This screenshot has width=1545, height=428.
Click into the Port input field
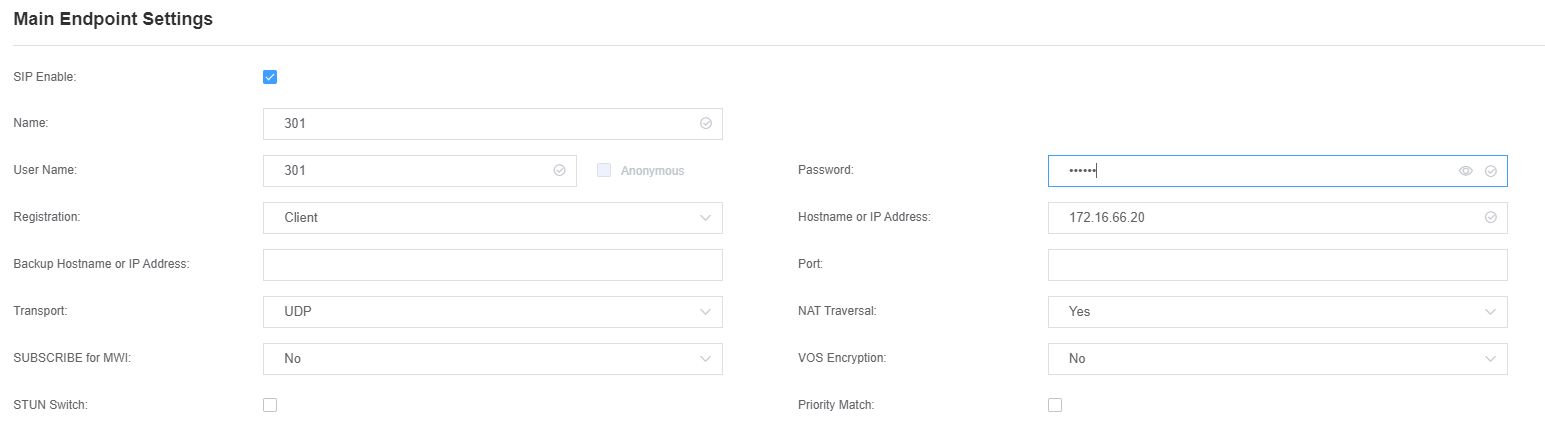[x=1277, y=265]
